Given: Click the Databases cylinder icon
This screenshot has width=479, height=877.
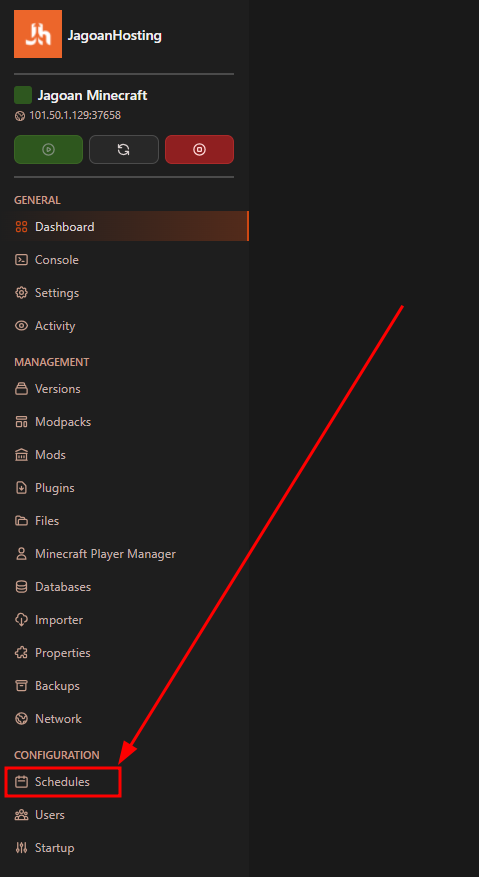Looking at the screenshot, I should tap(21, 587).
